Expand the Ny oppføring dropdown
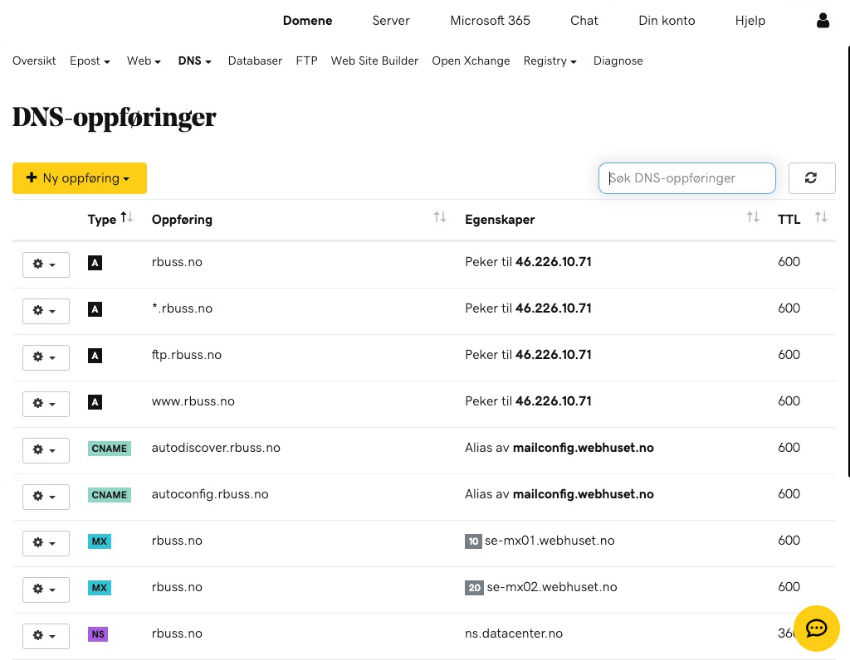 click(x=80, y=178)
